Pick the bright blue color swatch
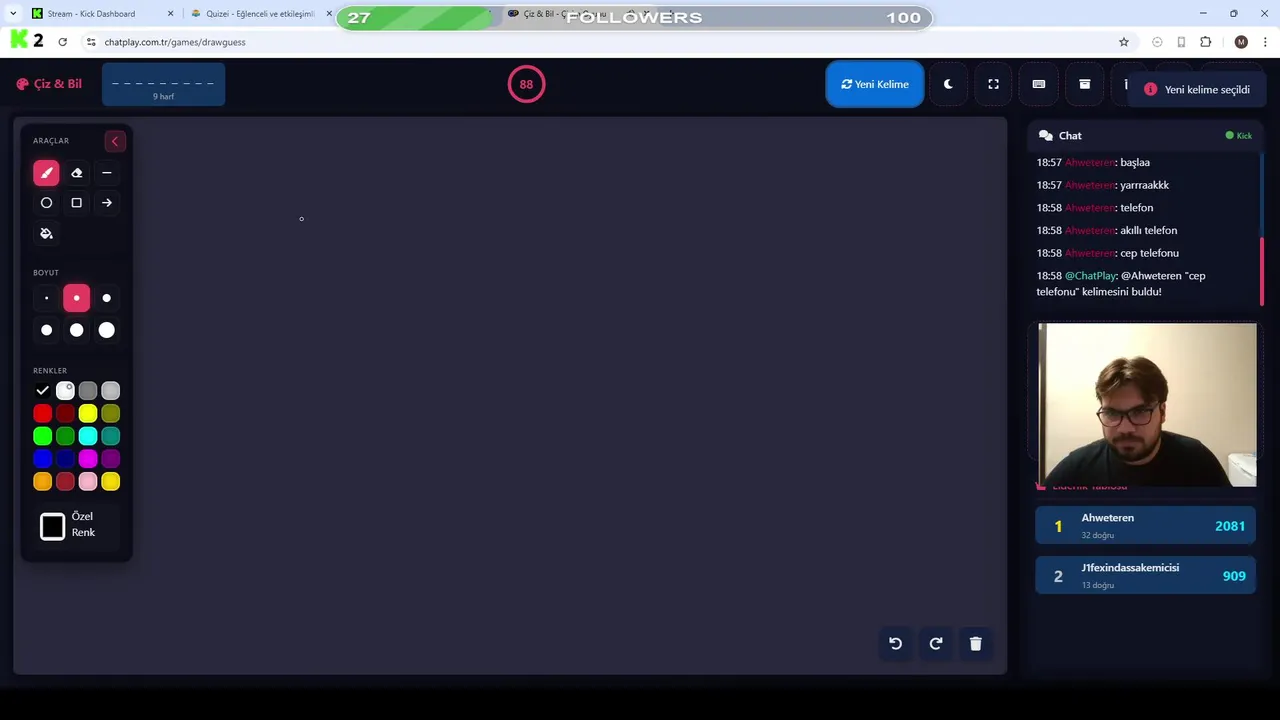Image resolution: width=1280 pixels, height=720 pixels. click(x=42, y=459)
